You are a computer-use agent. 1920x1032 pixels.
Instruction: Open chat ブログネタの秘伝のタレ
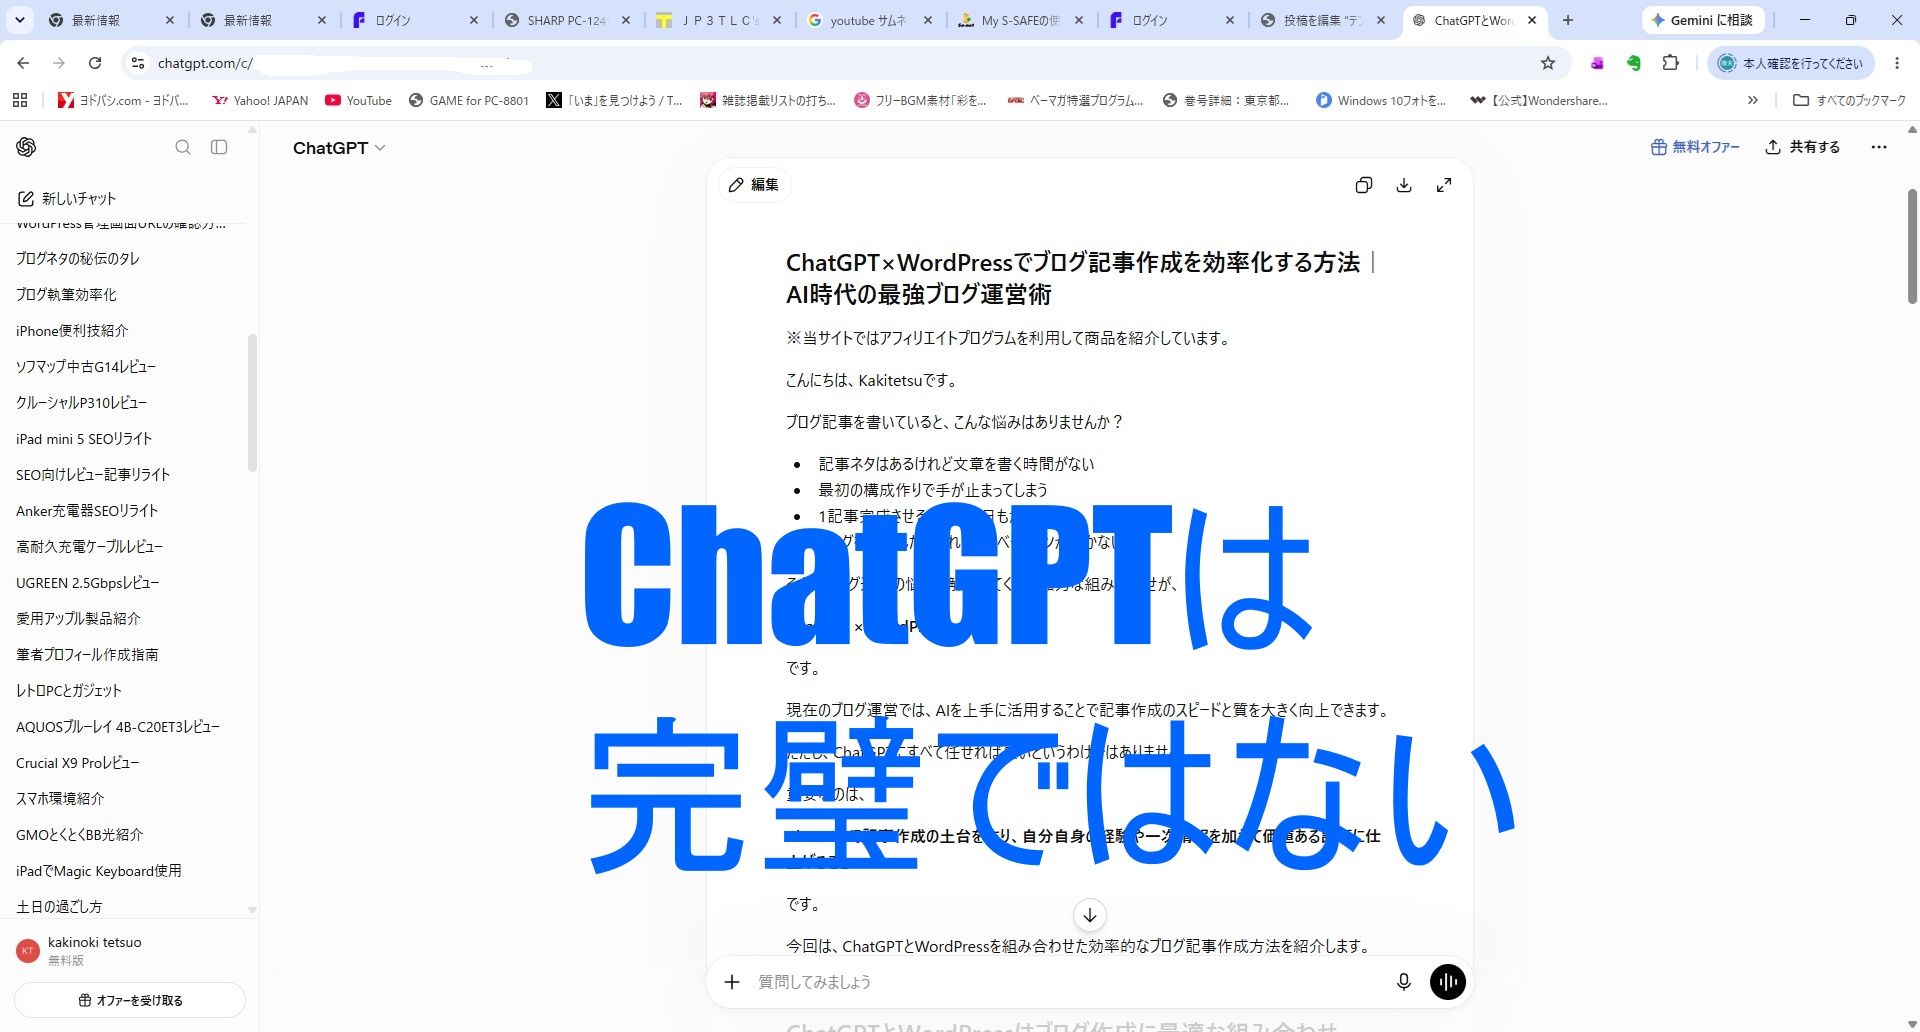(x=78, y=258)
